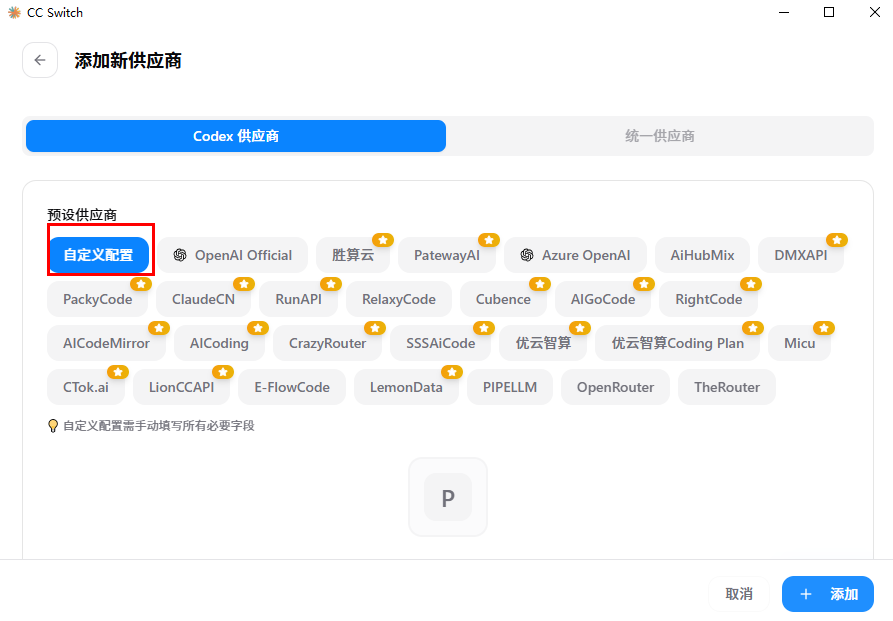
Task: Click the 添加新供应商 page title
Action: coord(128,60)
